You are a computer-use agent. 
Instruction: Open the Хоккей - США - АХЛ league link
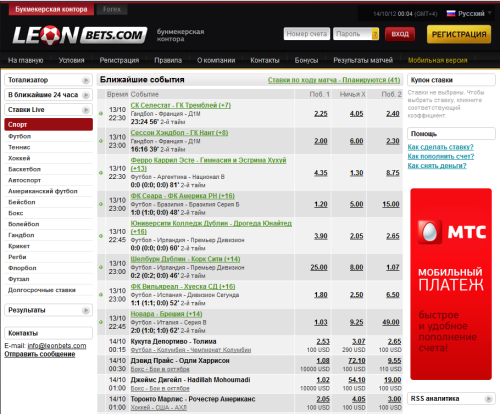(159, 408)
